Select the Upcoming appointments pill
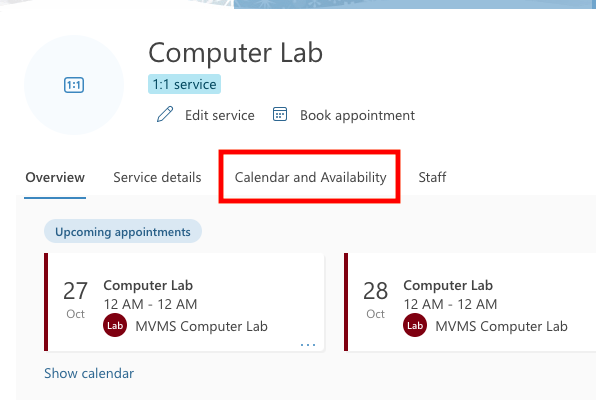The image size is (596, 400). coord(123,232)
